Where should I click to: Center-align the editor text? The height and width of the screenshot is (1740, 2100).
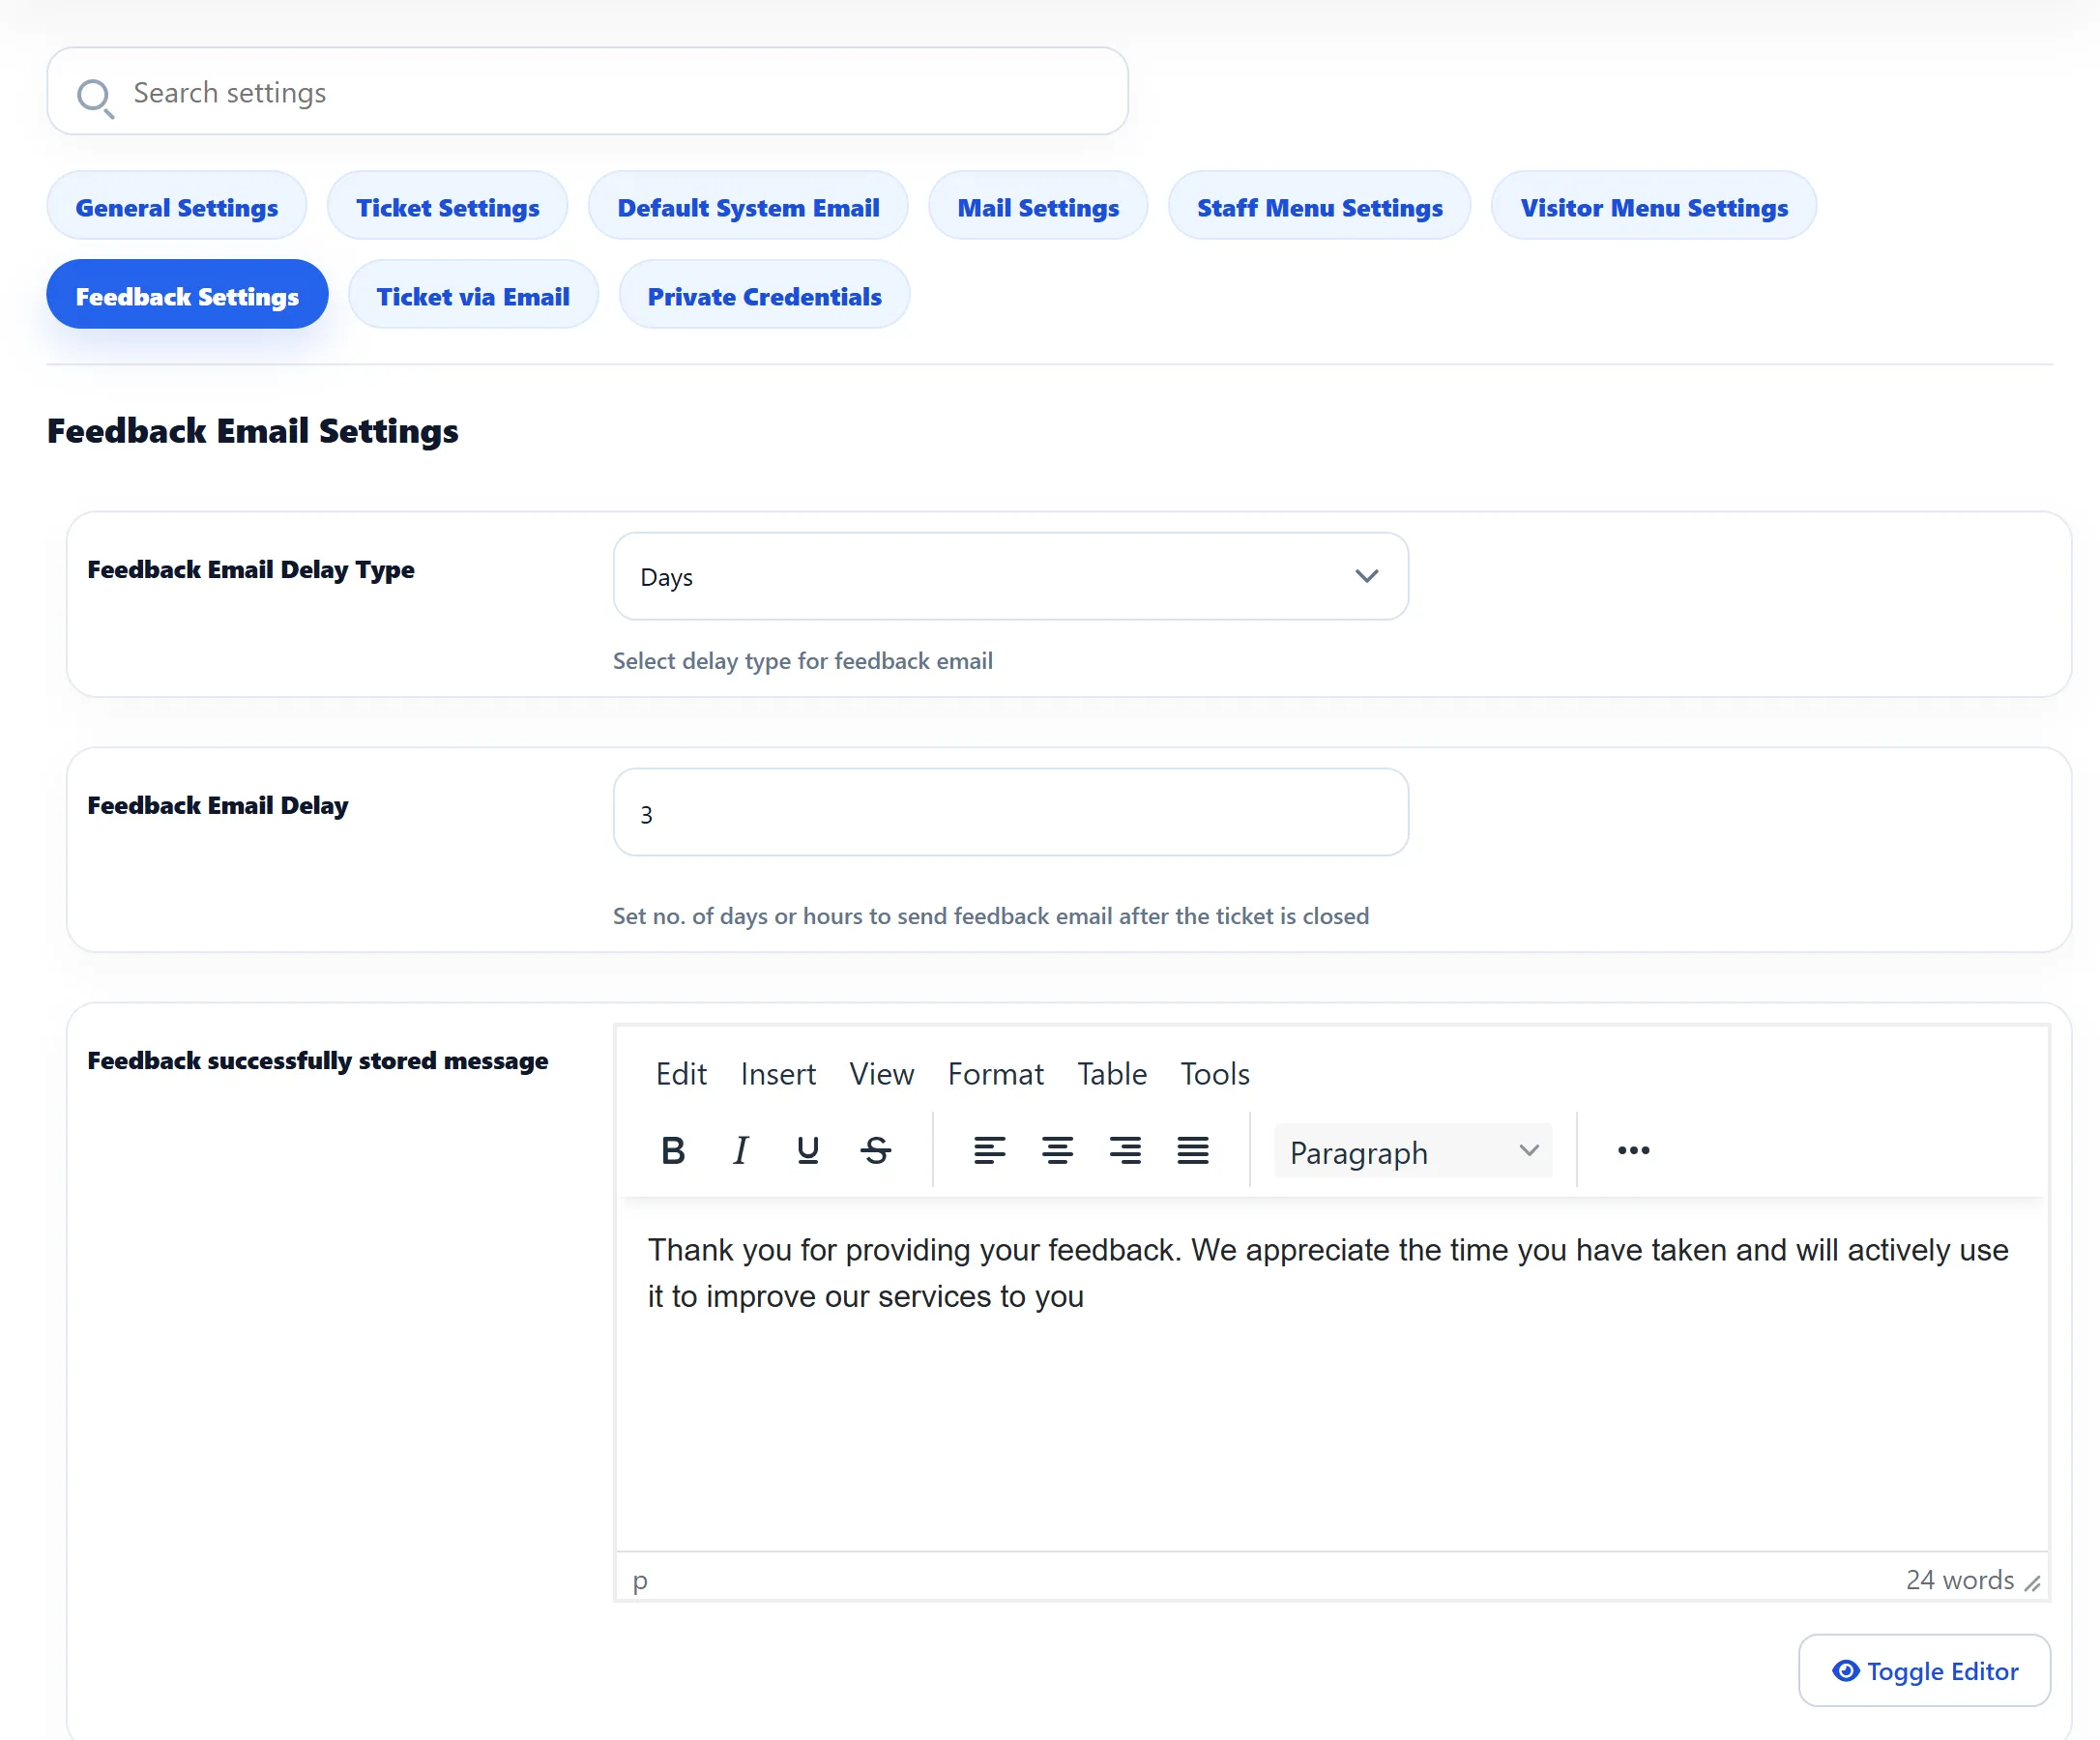coord(1057,1150)
